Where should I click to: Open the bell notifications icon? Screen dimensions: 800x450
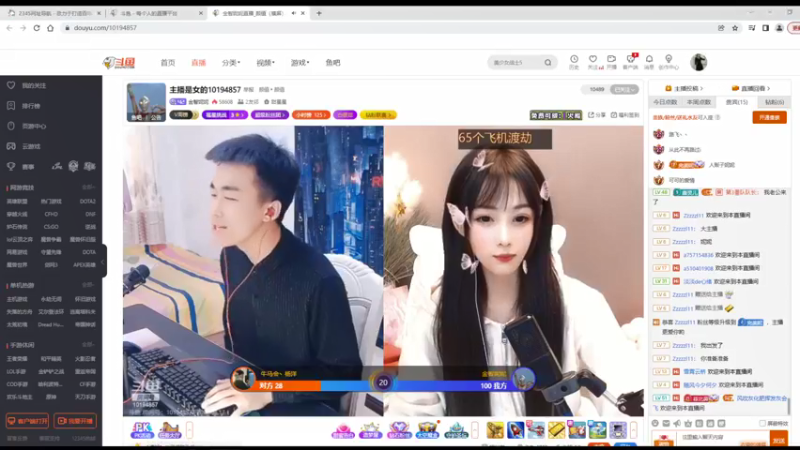click(x=649, y=61)
